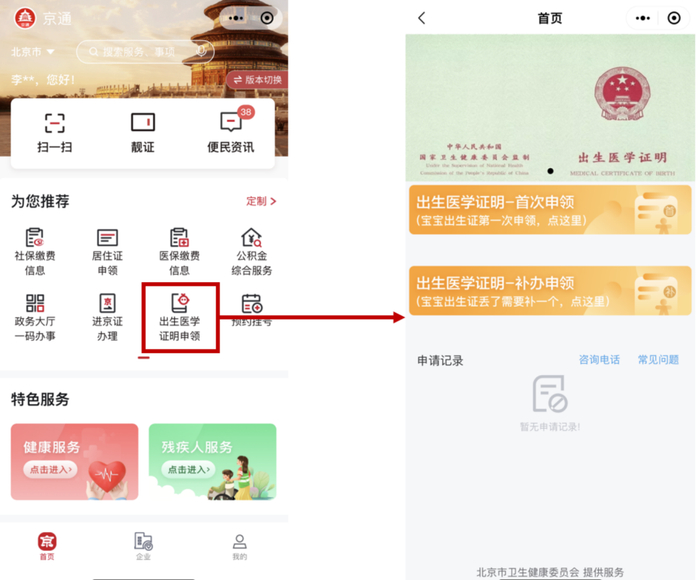Open the three-dot menu on 首页 page
This screenshot has width=700, height=580.
[x=642, y=18]
